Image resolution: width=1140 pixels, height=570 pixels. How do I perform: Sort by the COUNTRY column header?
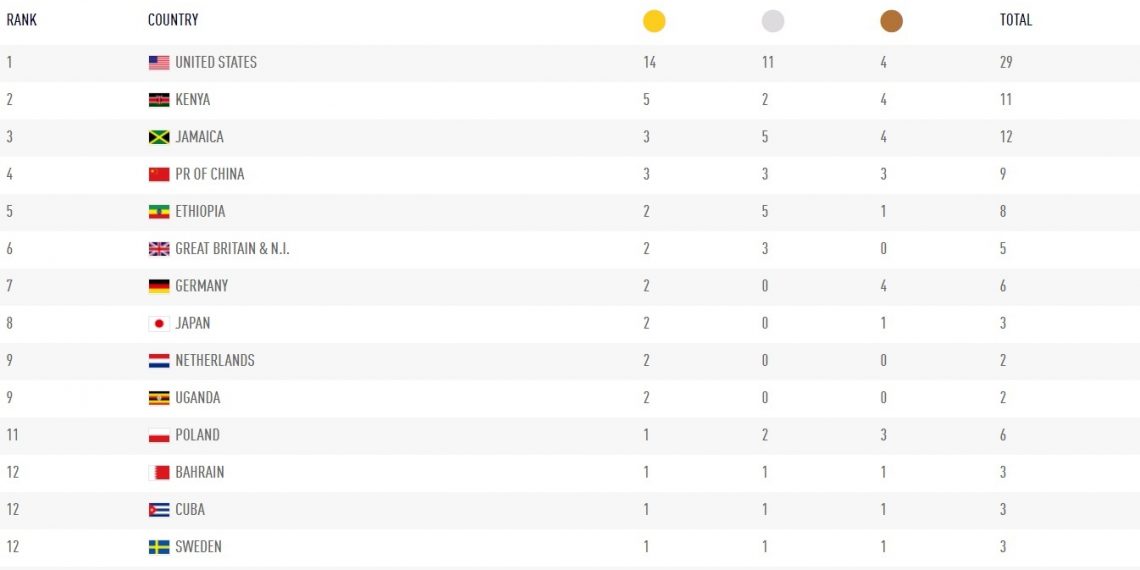coord(173,20)
